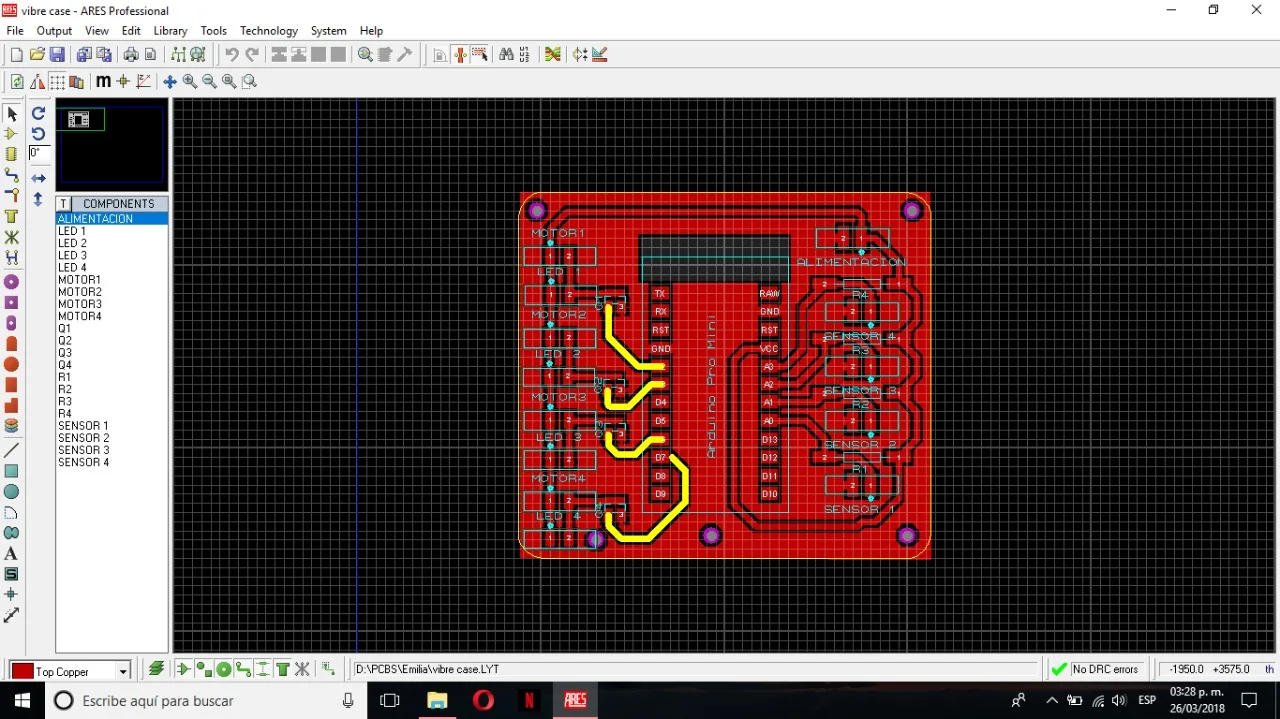Viewport: 1280px width, 719px height.
Task: Click the rotate clockwise icon
Action: tap(38, 114)
